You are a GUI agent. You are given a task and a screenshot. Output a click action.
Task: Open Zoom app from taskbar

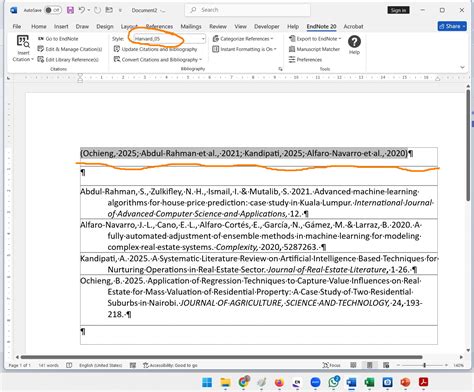[x=315, y=382]
